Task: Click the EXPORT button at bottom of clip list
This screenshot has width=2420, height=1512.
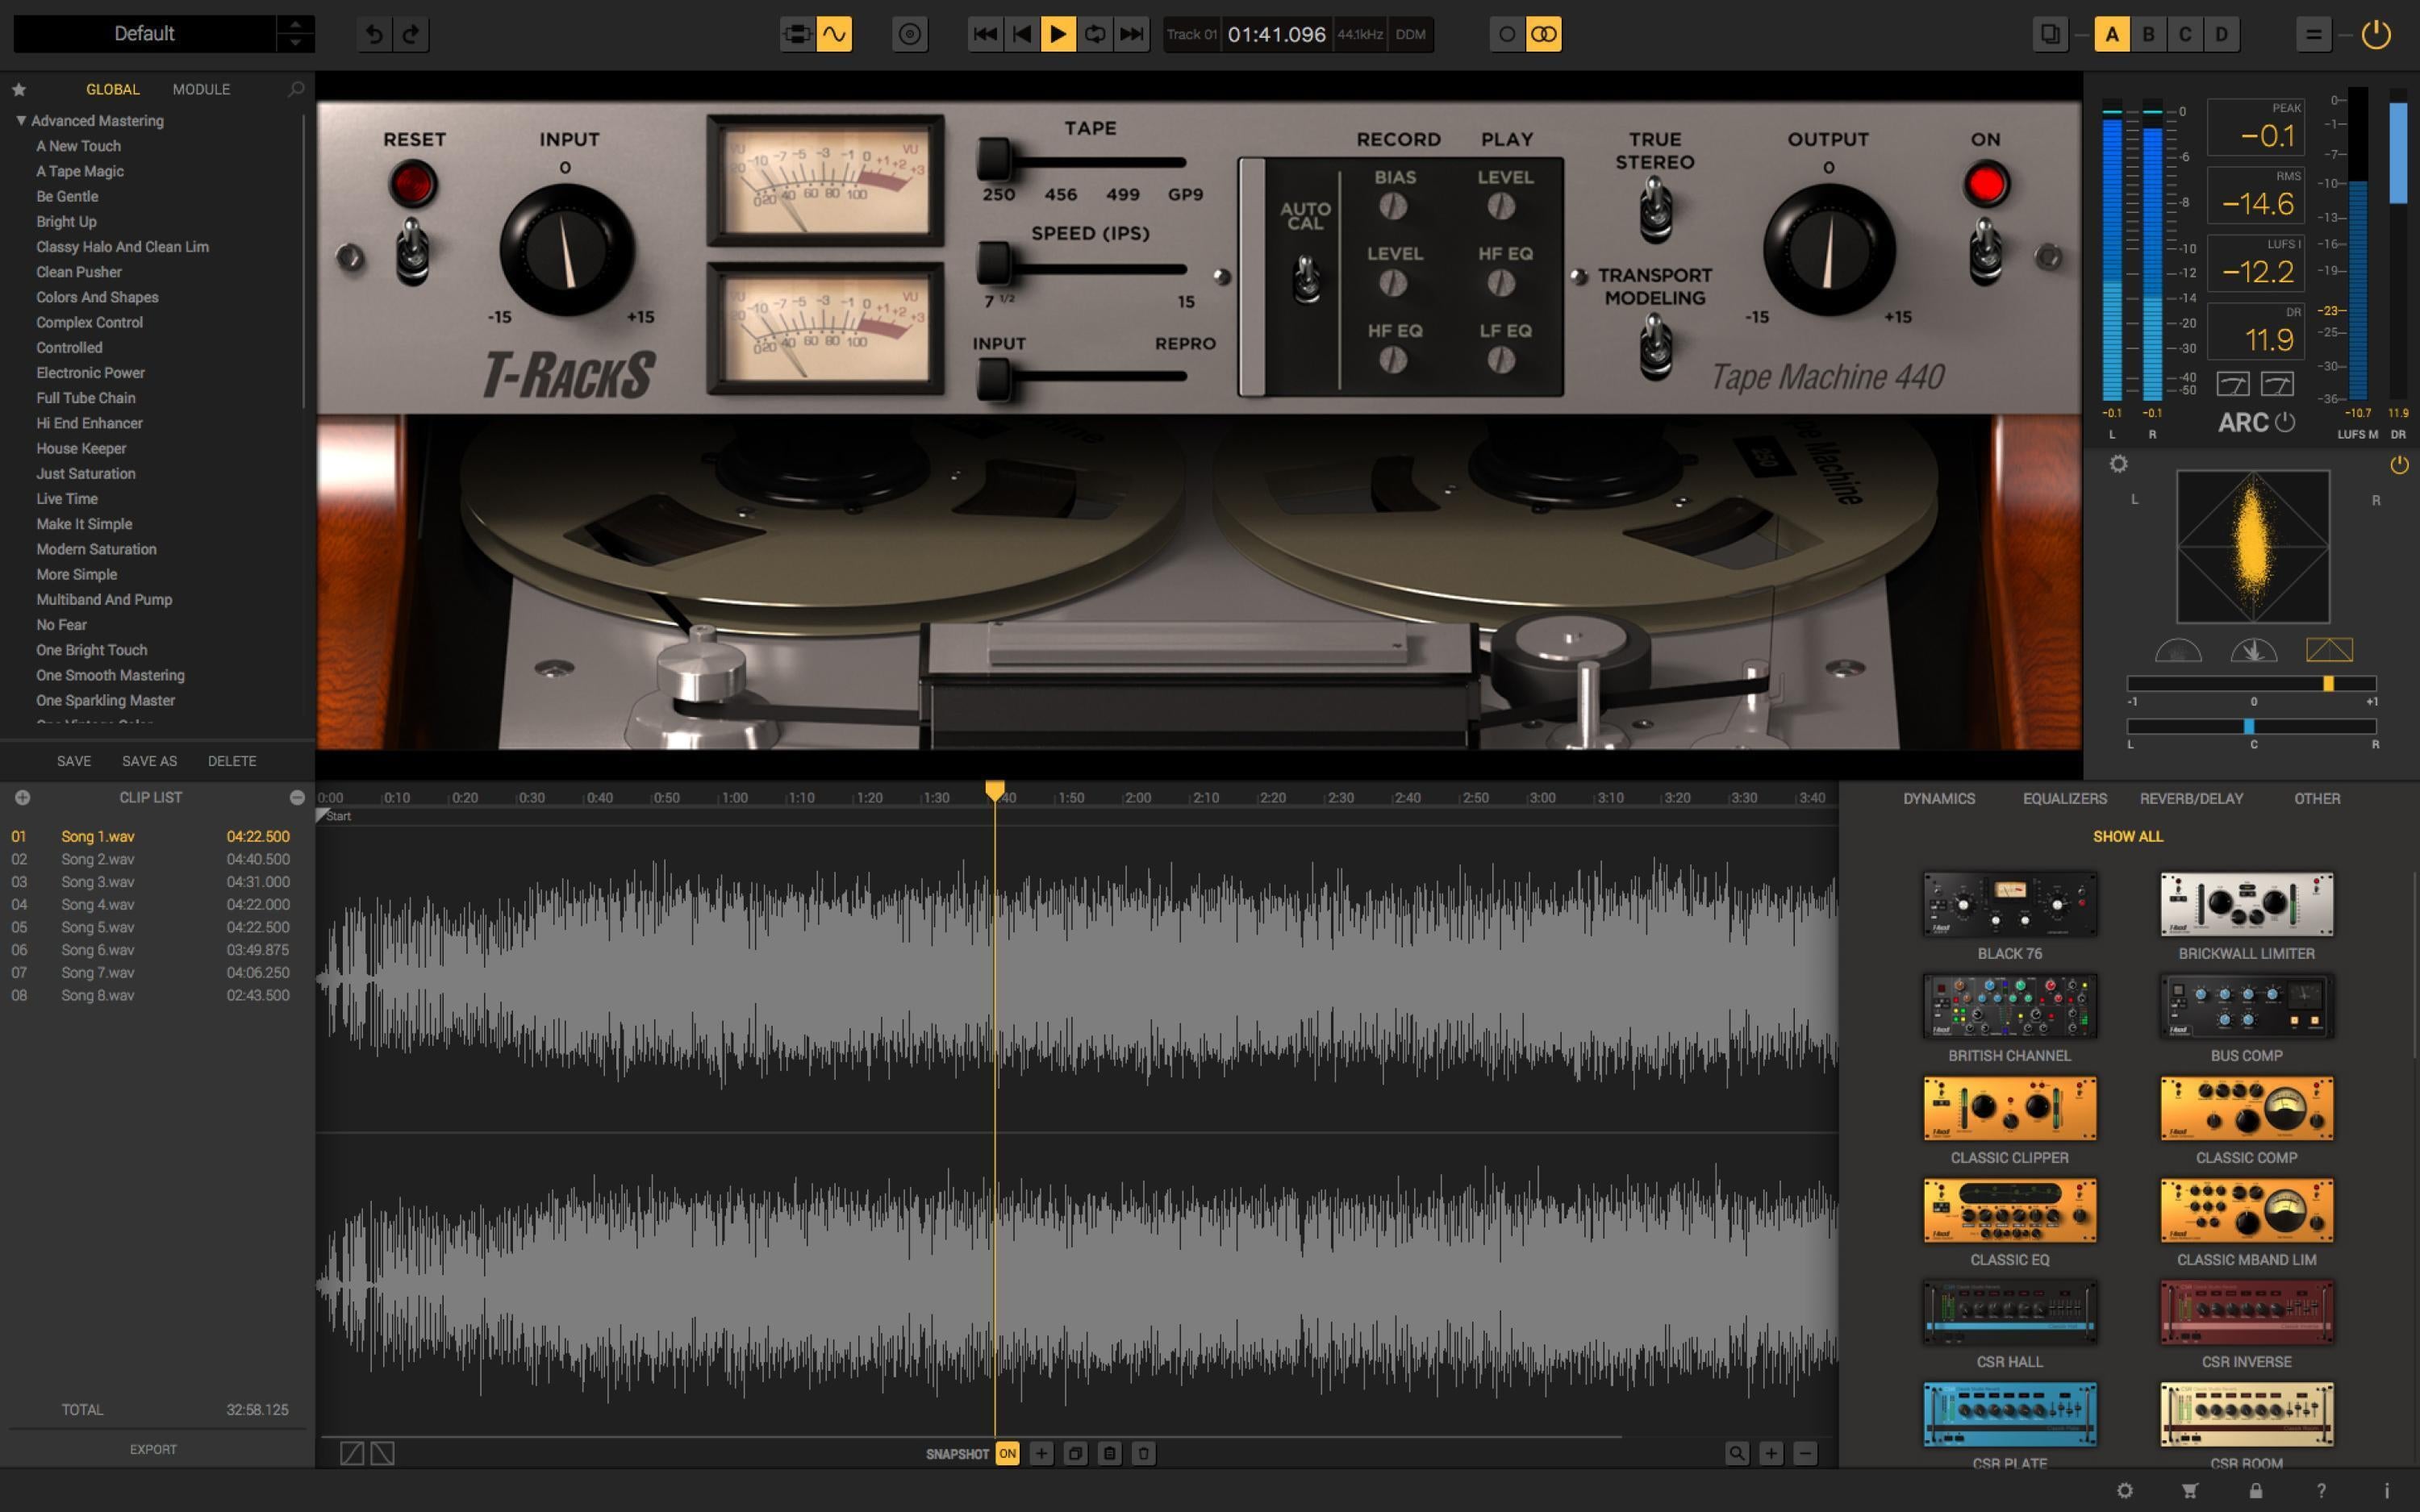Action: 155,1448
